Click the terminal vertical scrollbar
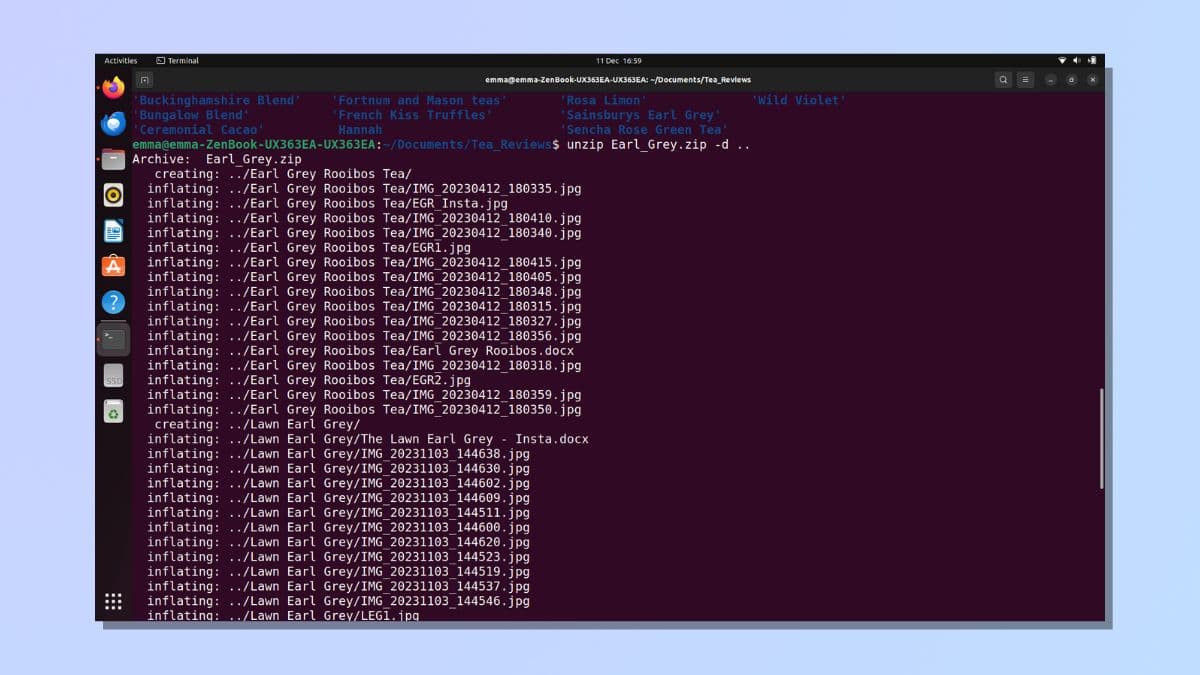1200x675 pixels. (1101, 438)
